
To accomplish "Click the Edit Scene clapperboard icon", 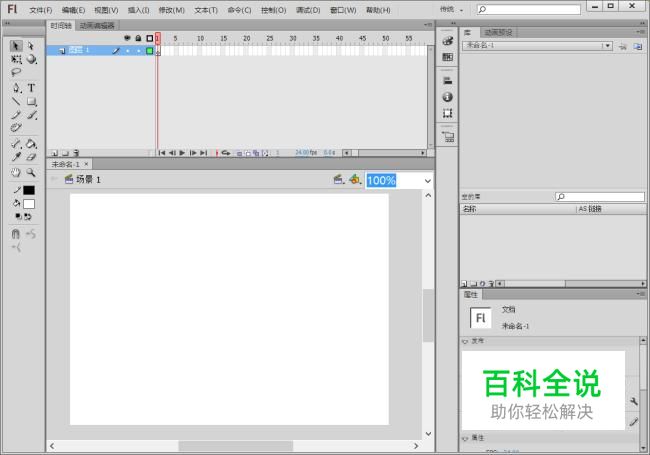I will (x=339, y=179).
